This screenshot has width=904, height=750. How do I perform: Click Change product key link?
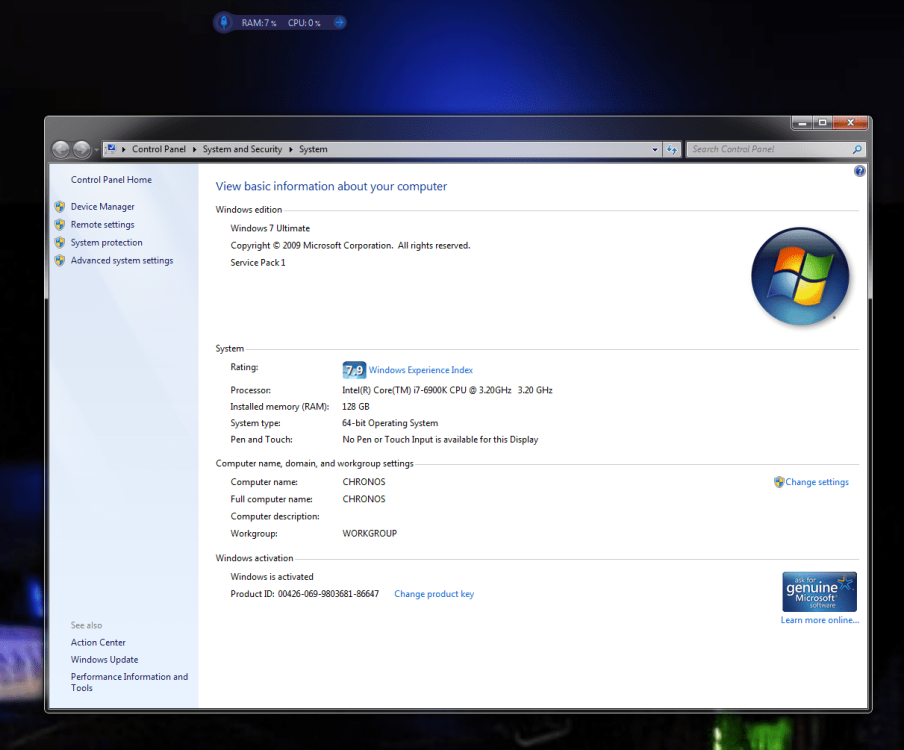(434, 594)
